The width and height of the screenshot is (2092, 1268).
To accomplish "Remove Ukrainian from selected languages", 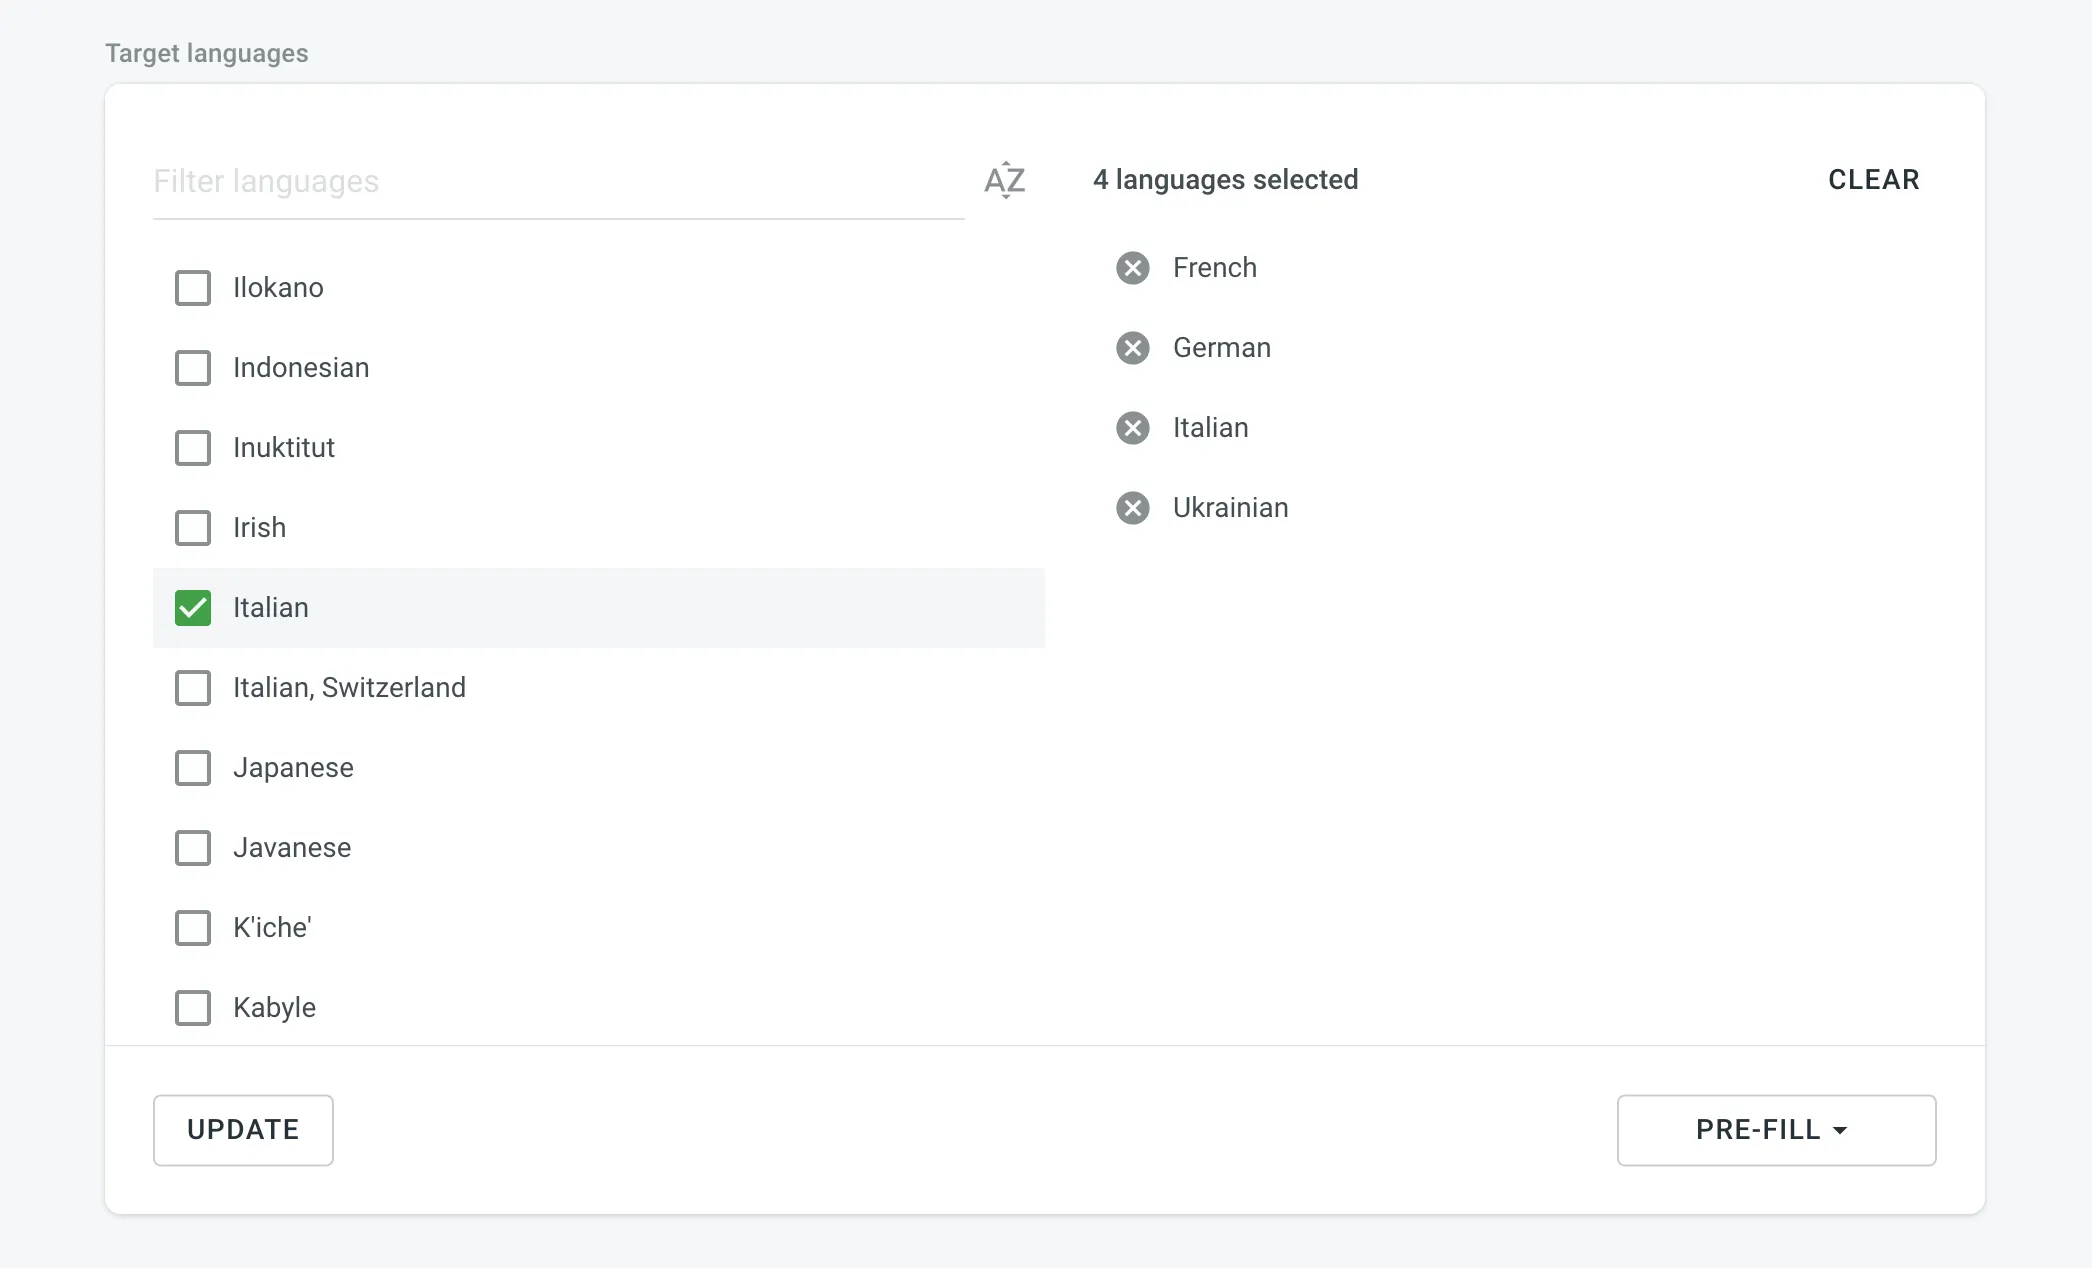I will tap(1132, 508).
